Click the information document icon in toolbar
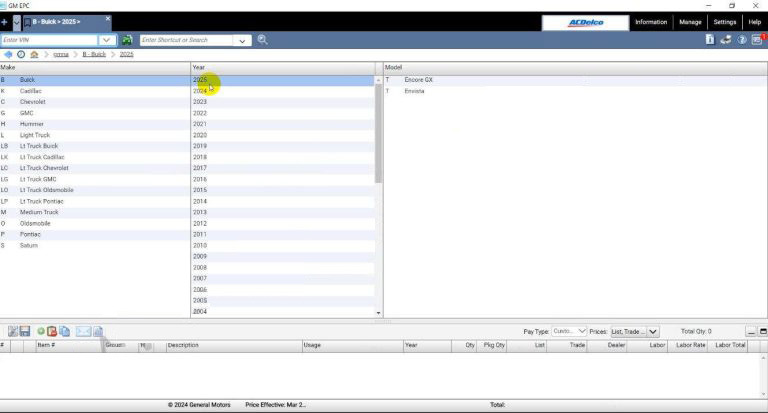This screenshot has width=768, height=413. click(710, 40)
